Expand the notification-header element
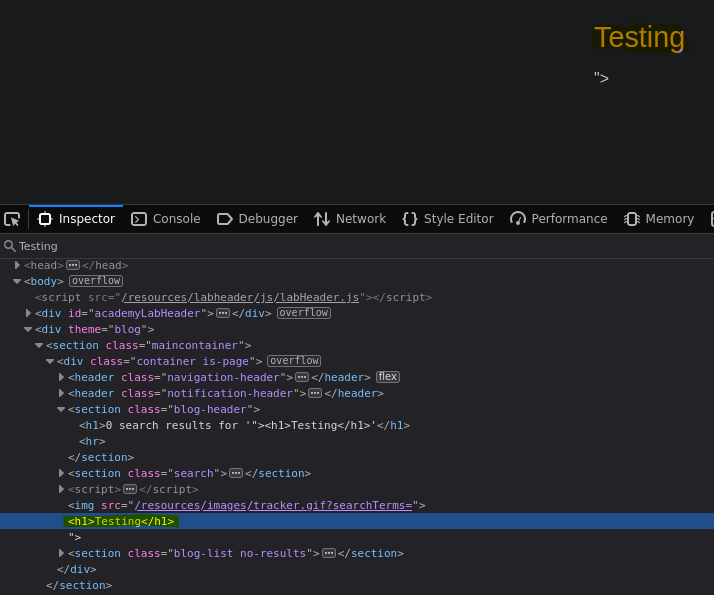The width and height of the screenshot is (714, 595). [61, 393]
